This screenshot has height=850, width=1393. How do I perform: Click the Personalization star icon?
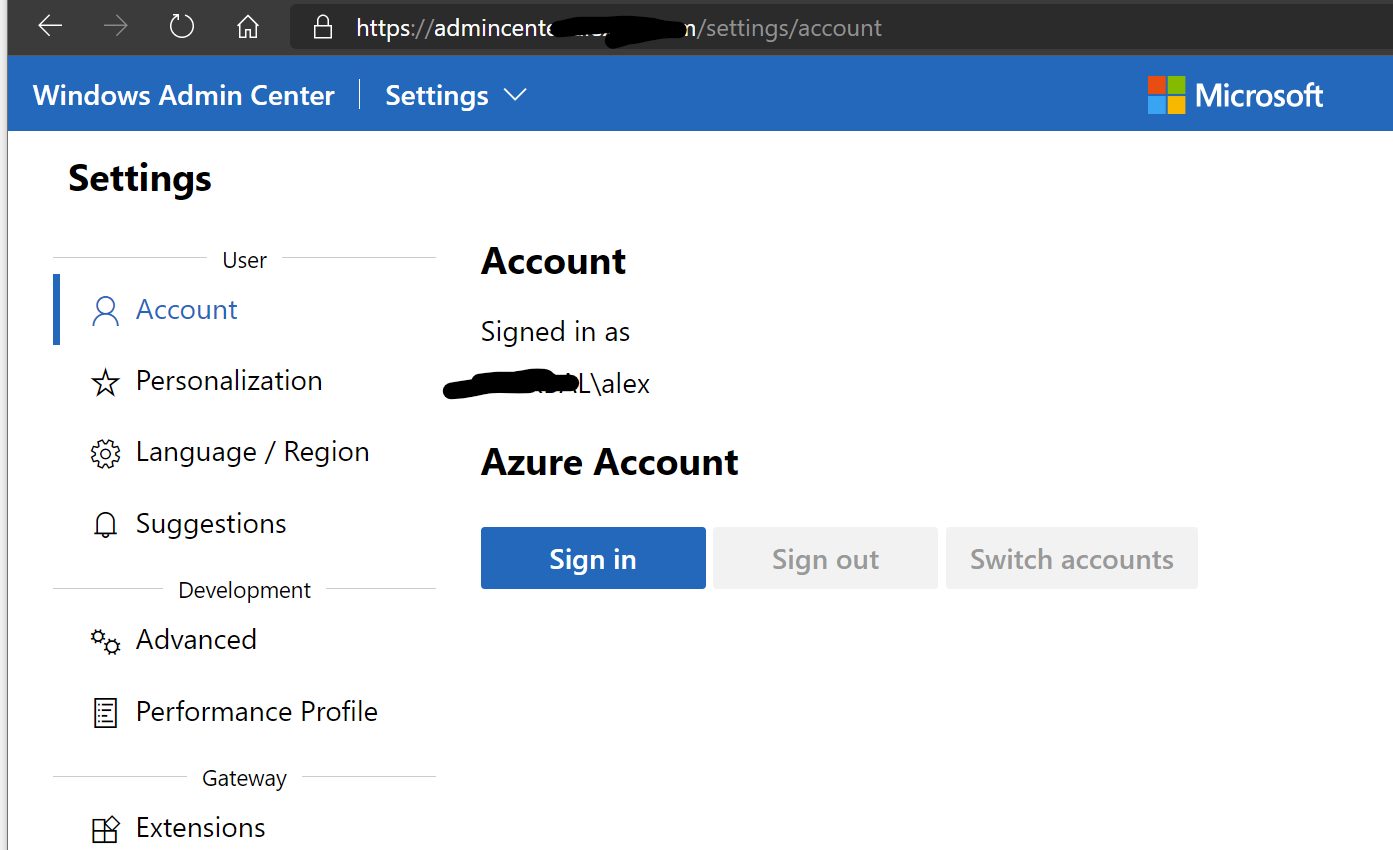105,381
